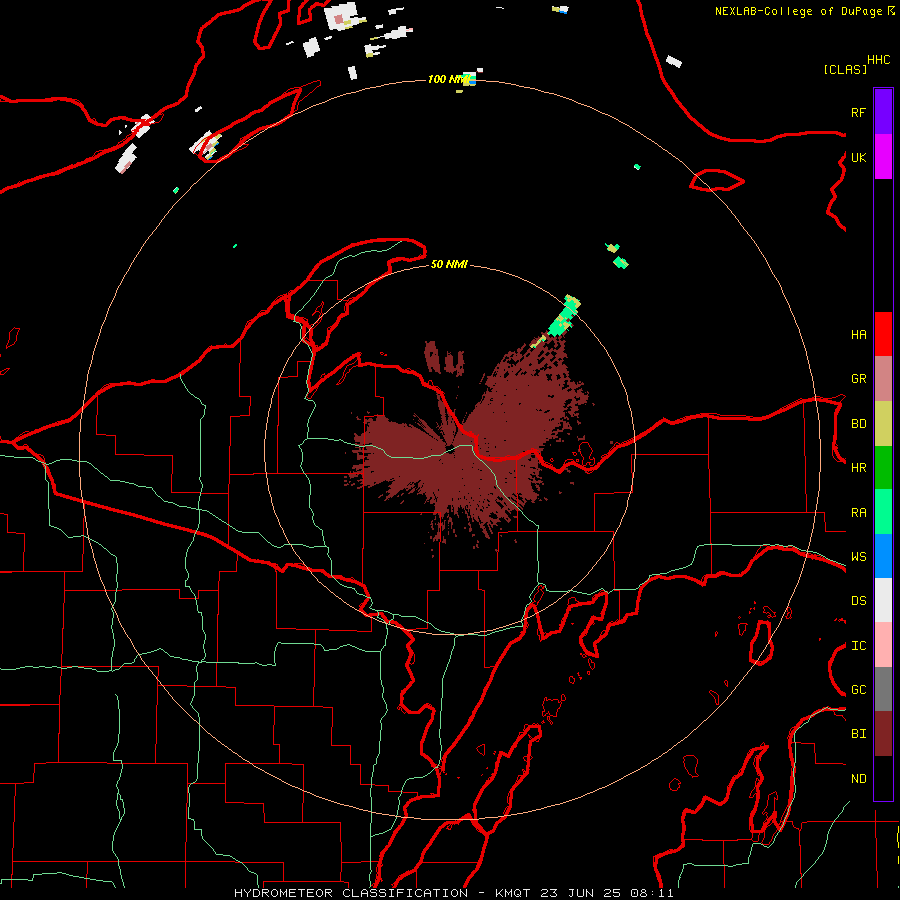Click the 'RF' legend label
The image size is (900, 900).
tap(859, 112)
